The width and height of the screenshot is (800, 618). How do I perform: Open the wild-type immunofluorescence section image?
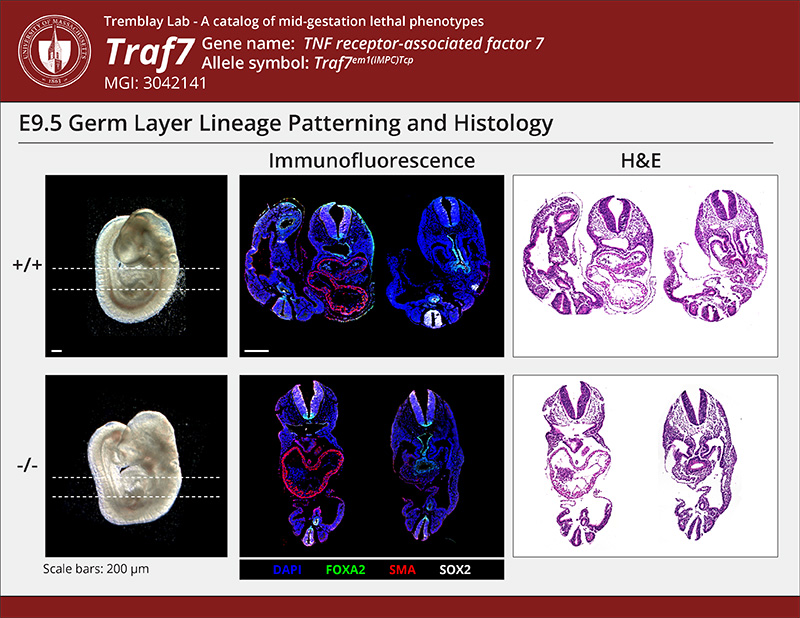coord(371,265)
